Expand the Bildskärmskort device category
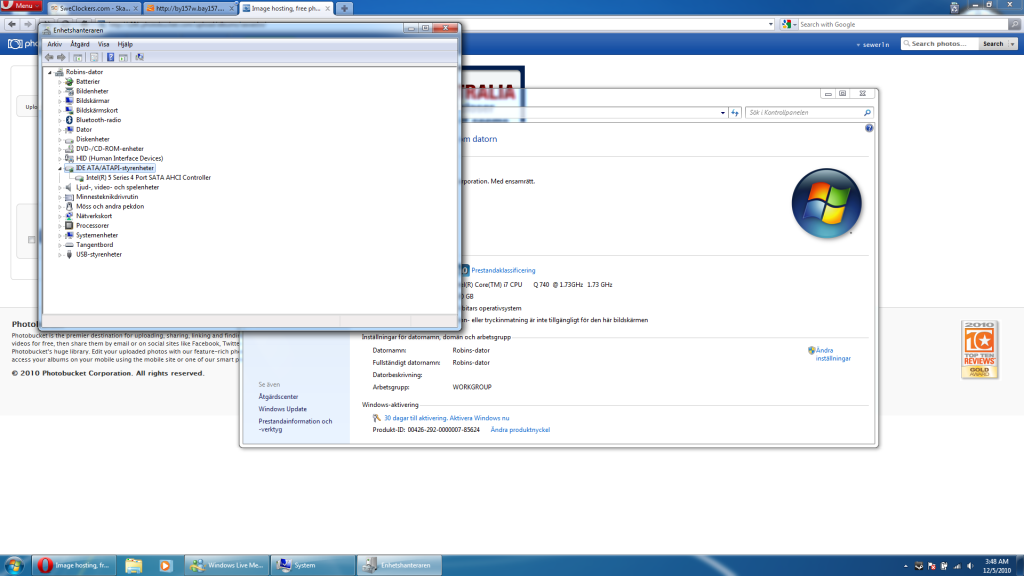 tap(59, 110)
